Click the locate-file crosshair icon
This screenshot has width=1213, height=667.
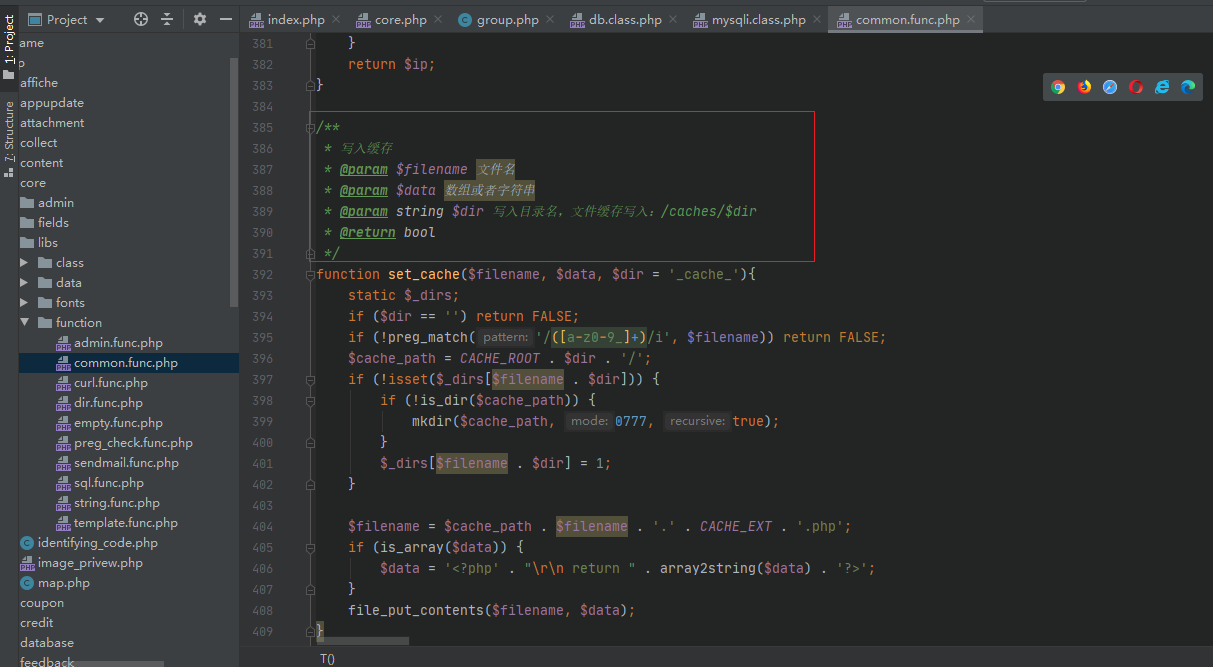click(141, 19)
